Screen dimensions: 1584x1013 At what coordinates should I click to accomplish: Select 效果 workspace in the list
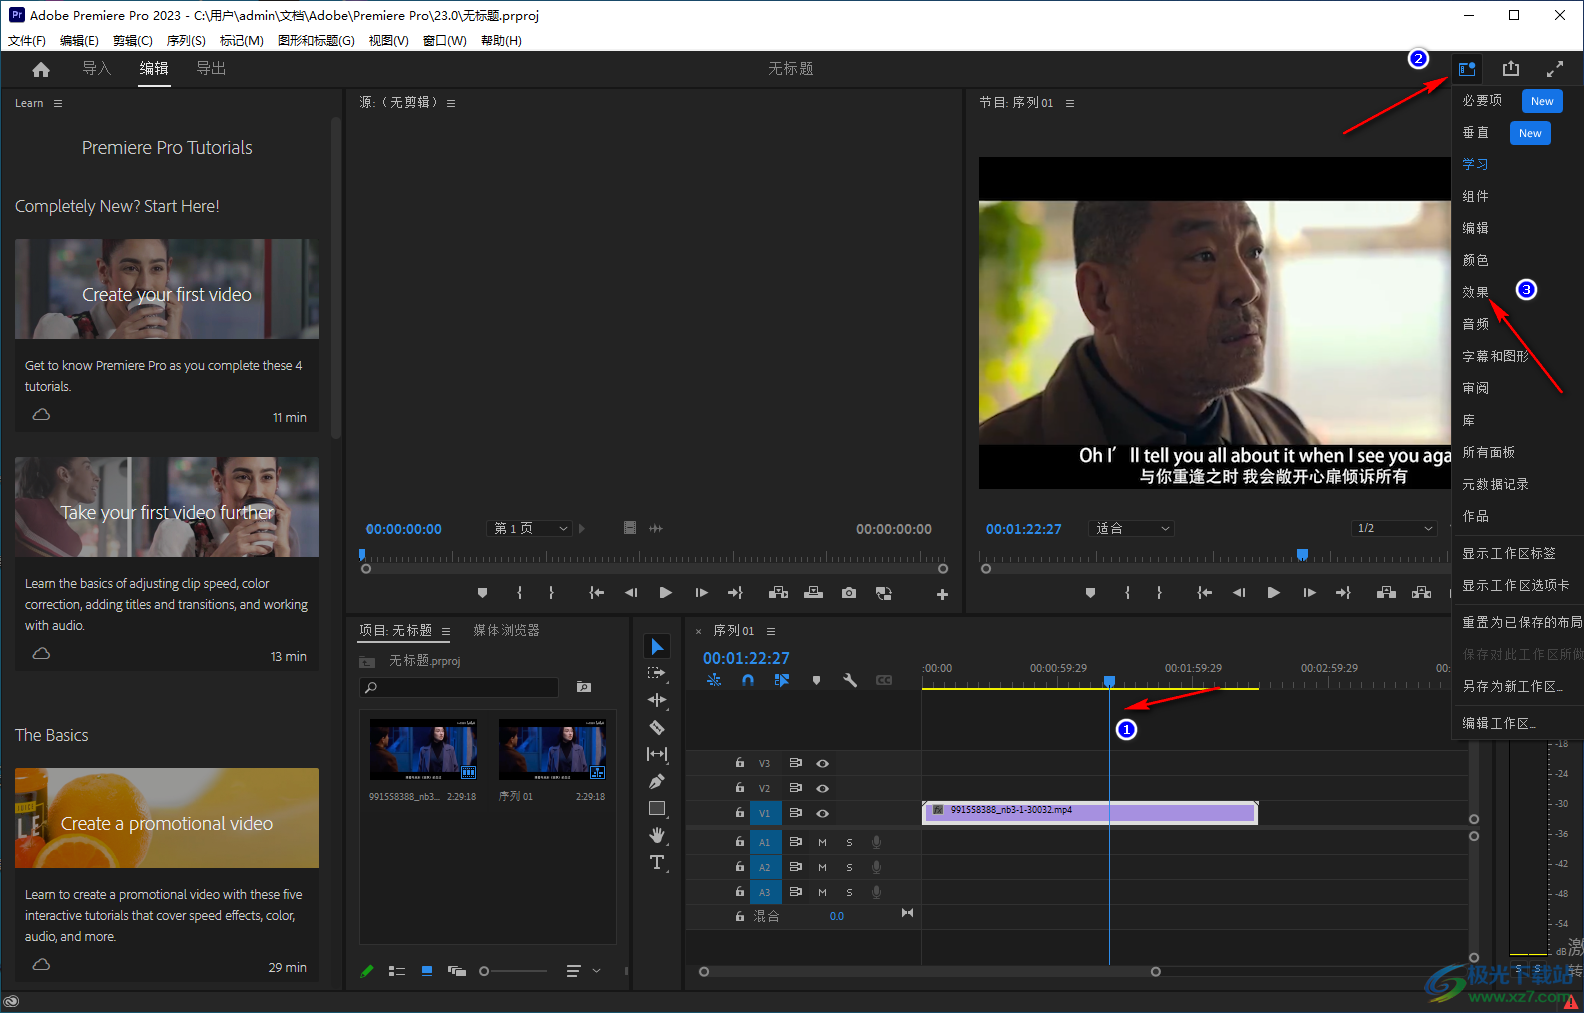(1475, 292)
